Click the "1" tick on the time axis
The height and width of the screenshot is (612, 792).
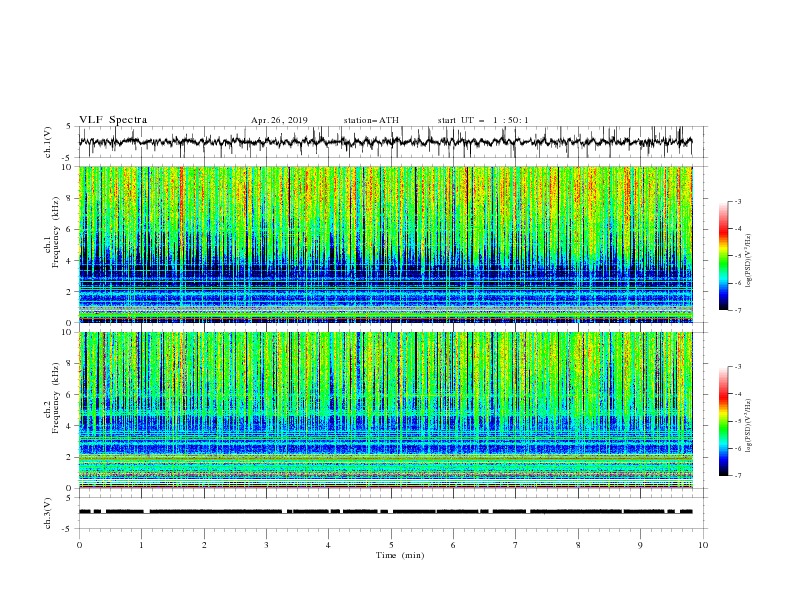(141, 545)
